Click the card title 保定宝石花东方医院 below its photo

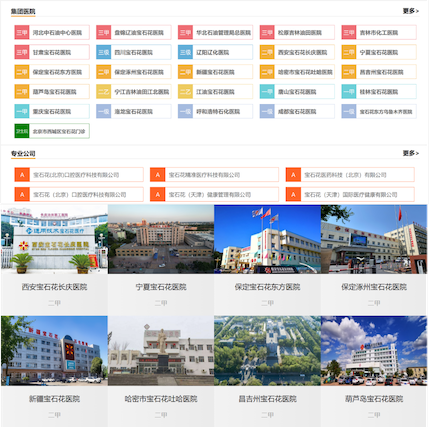(x=267, y=287)
